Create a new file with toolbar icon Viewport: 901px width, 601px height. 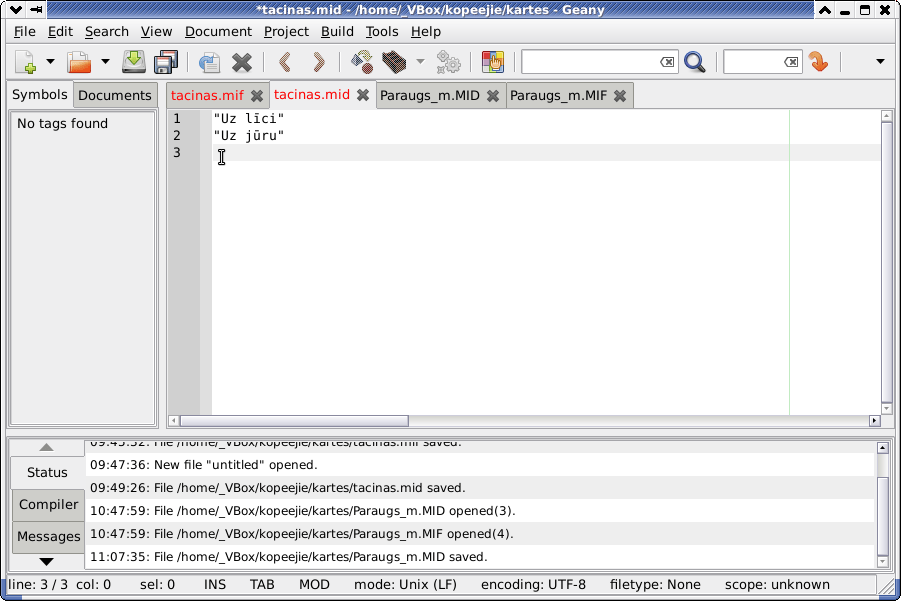pyautogui.click(x=25, y=62)
